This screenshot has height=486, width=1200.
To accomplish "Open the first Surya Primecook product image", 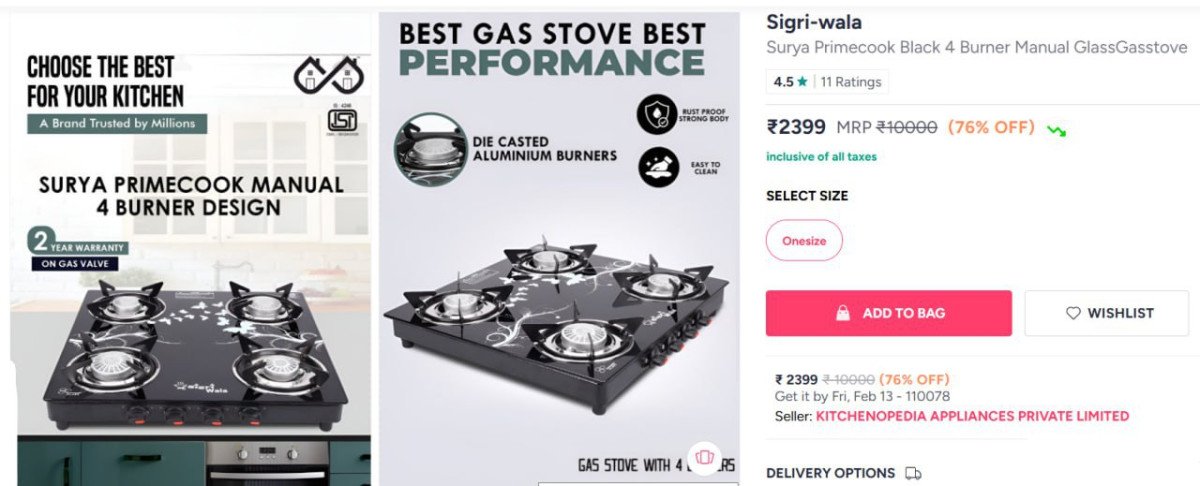I will tap(188, 250).
